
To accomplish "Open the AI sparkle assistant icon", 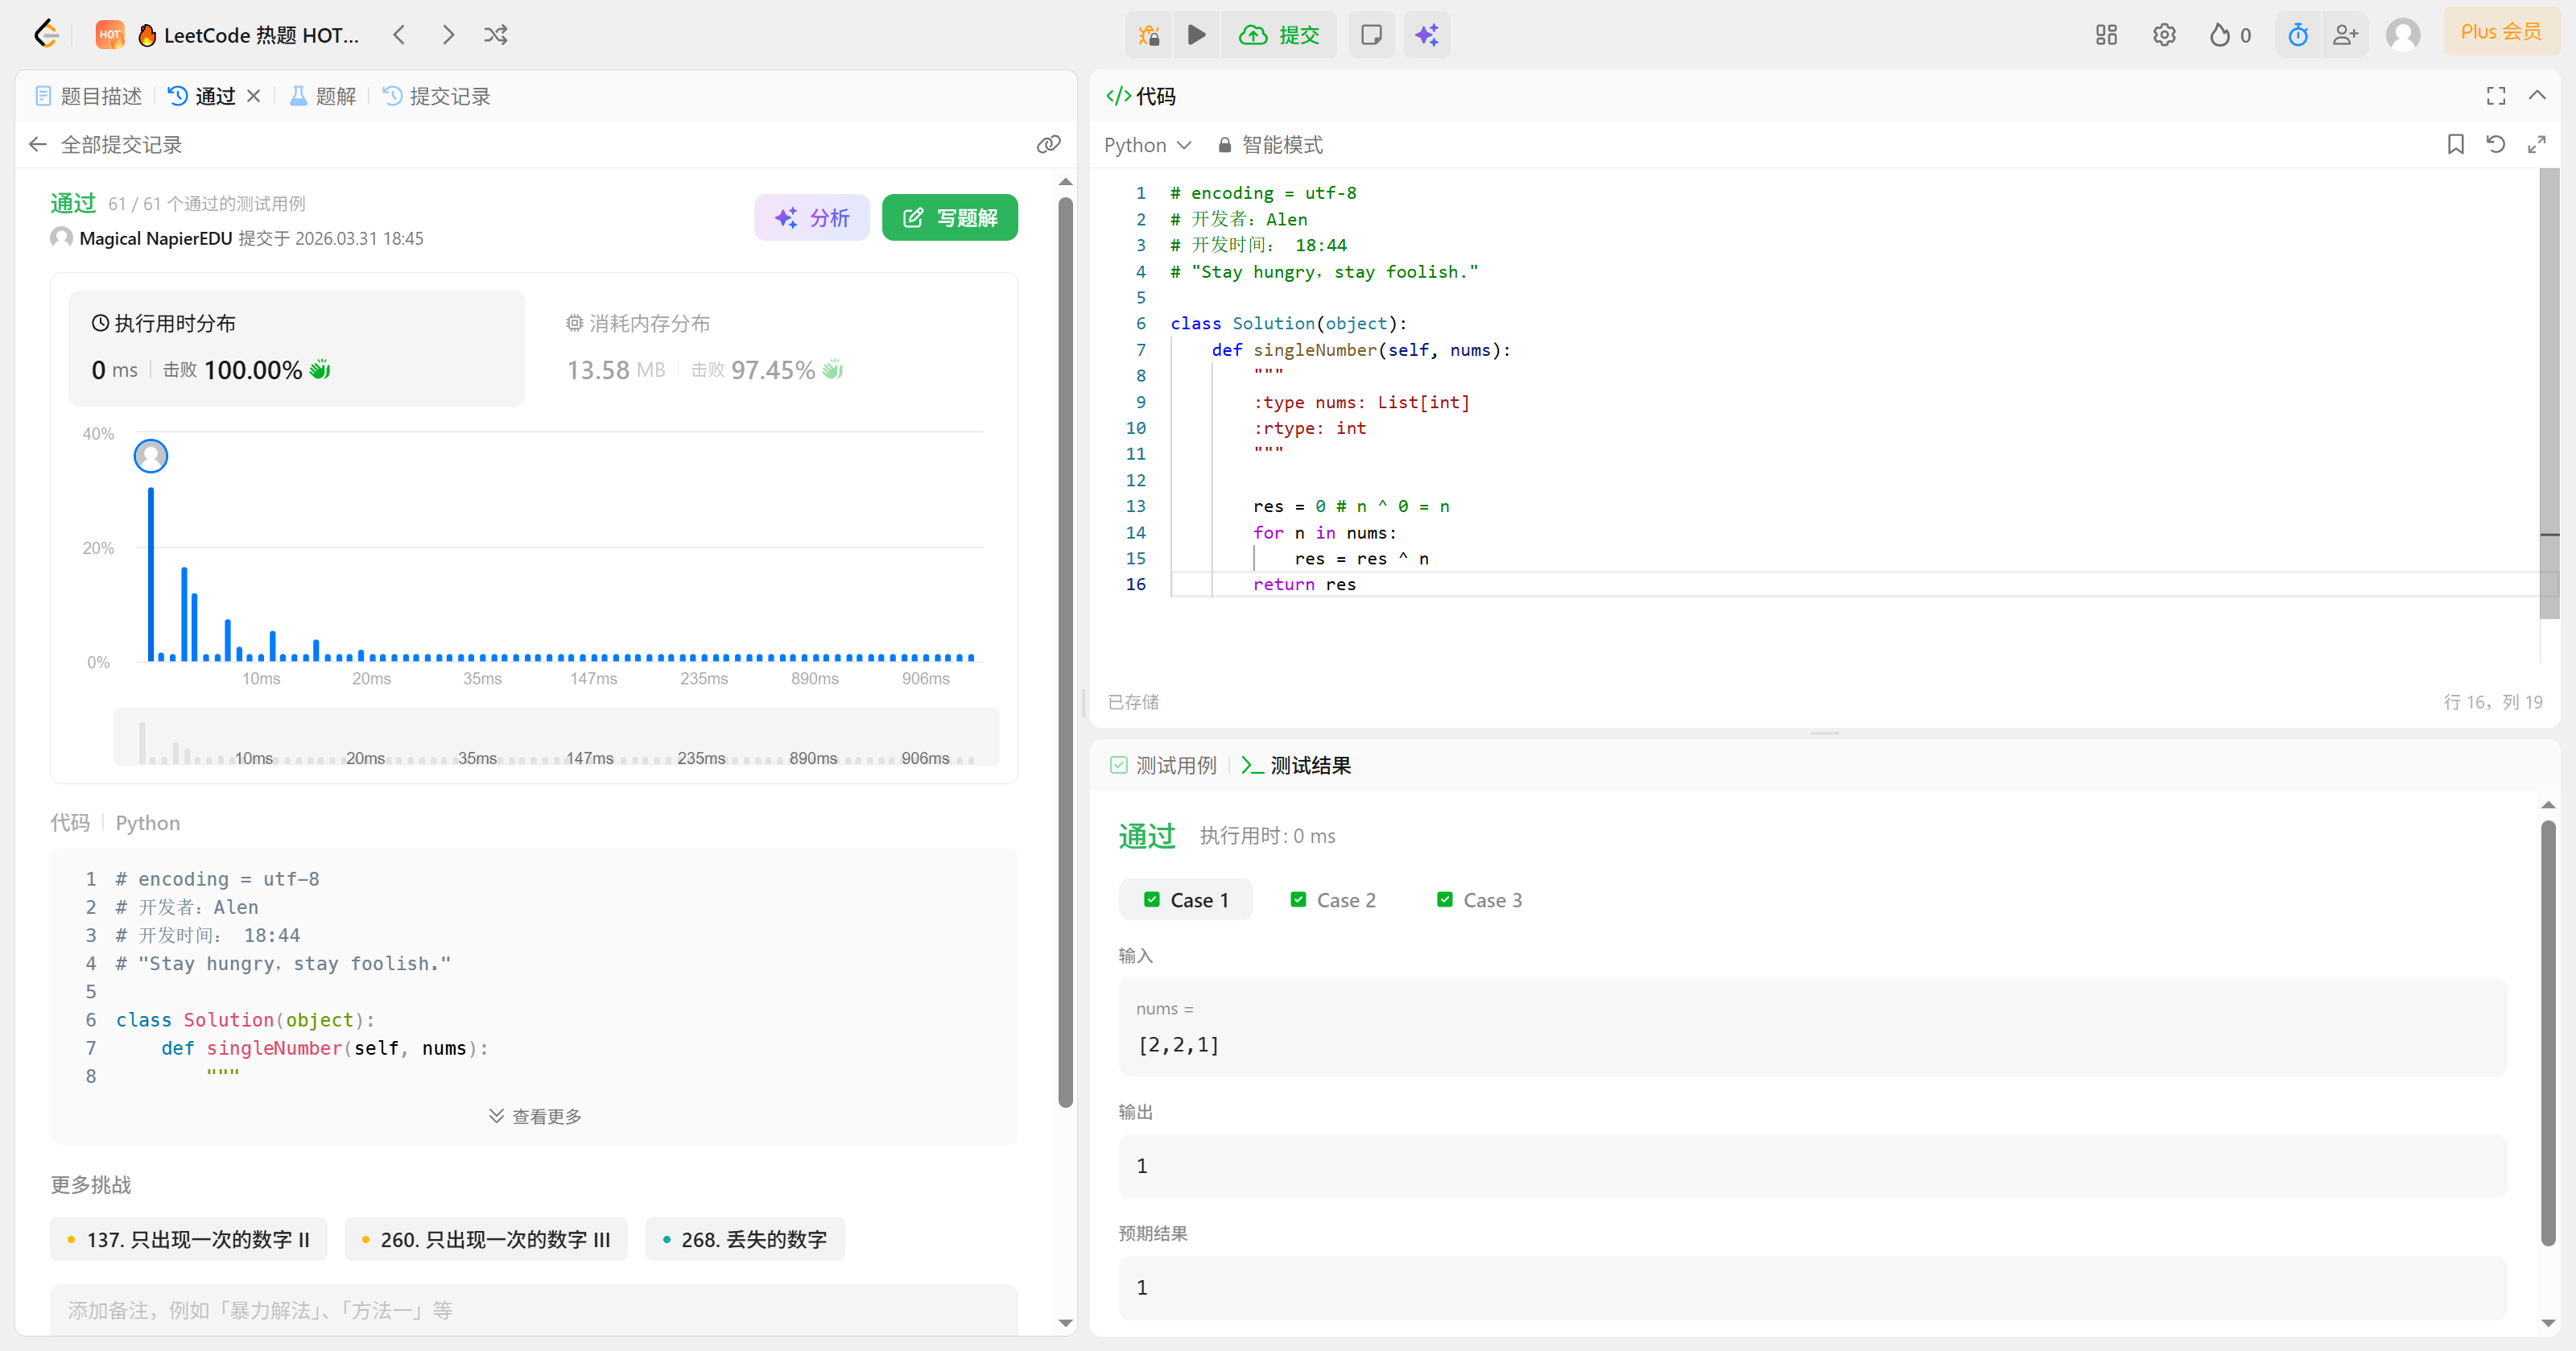I will point(1426,35).
